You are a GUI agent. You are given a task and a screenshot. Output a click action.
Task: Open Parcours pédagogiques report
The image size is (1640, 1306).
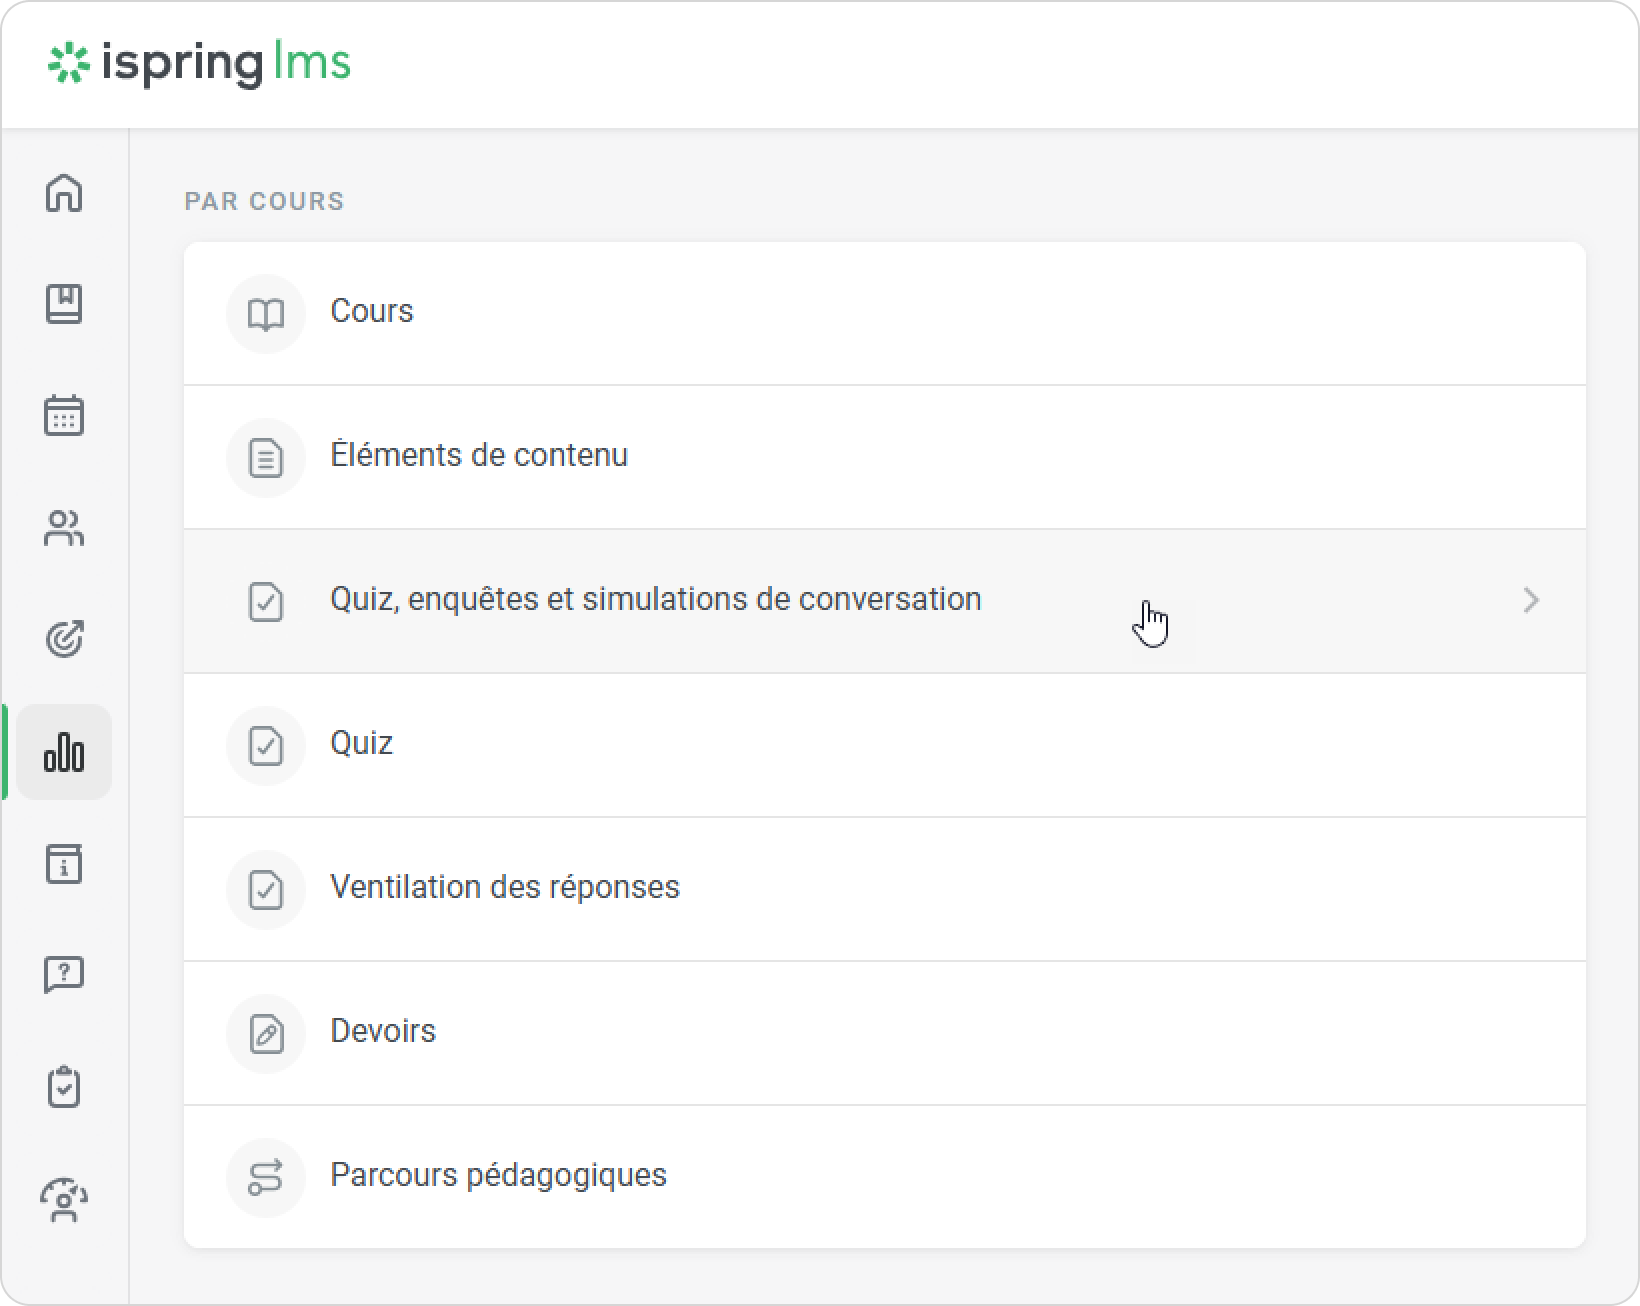[498, 1176]
